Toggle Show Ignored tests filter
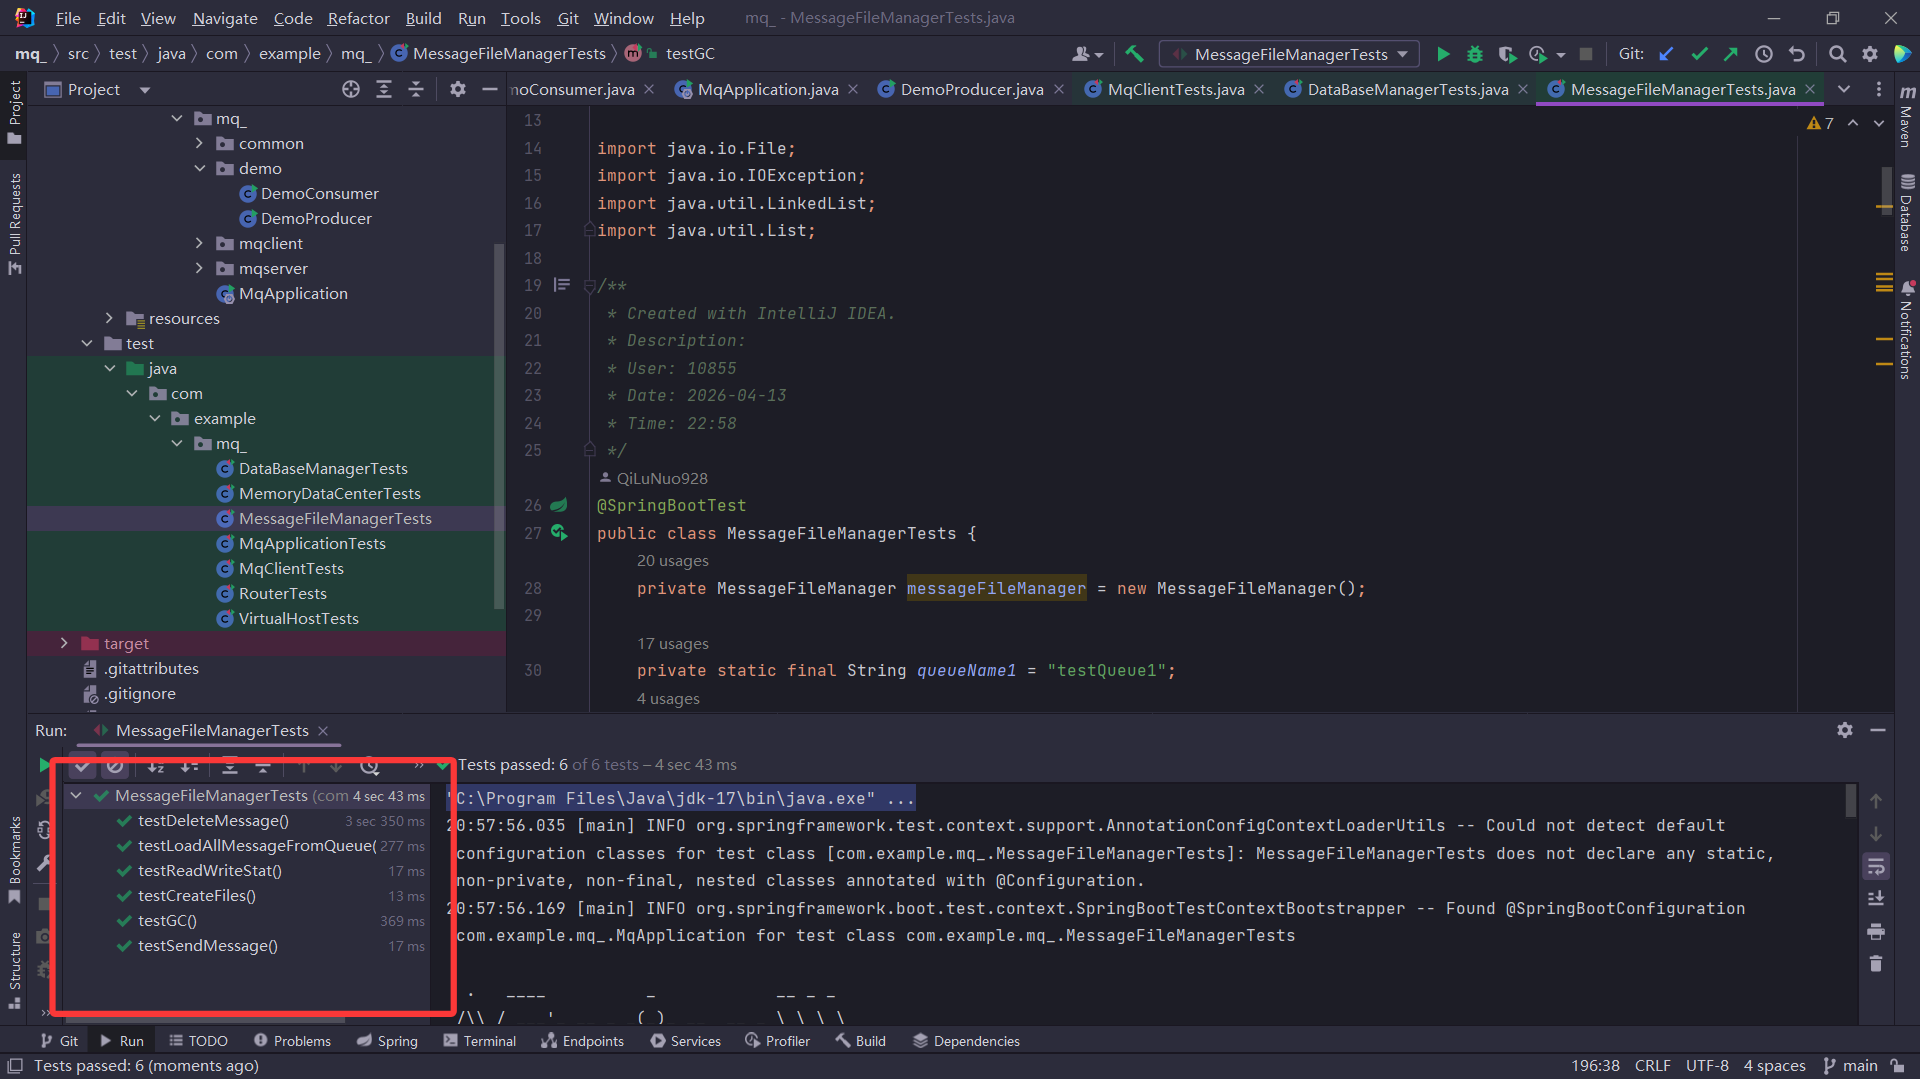1920x1080 pixels. coord(115,766)
